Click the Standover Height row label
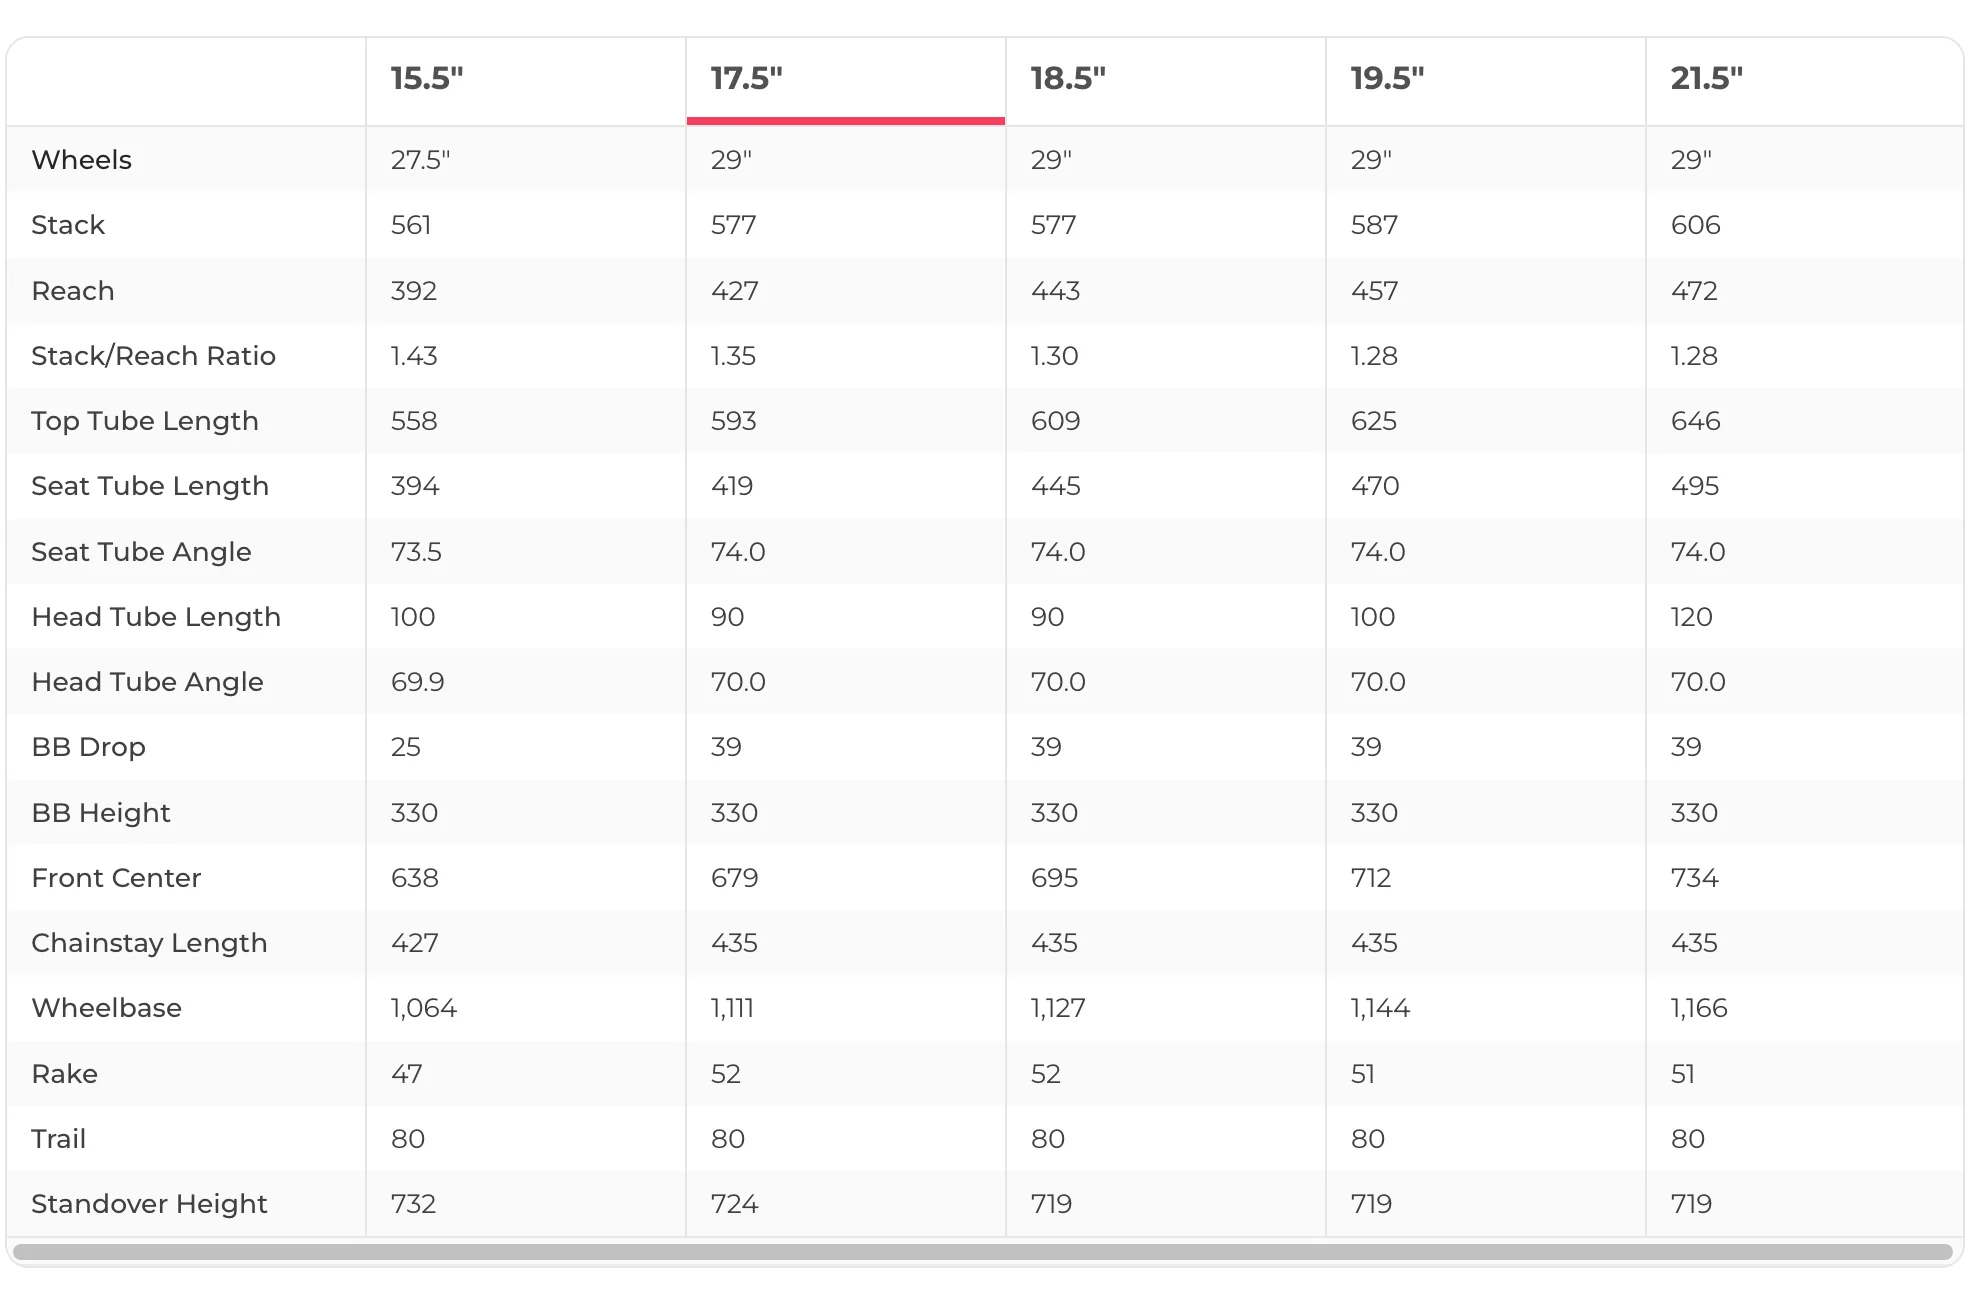The image size is (1982, 1298). tap(149, 1204)
